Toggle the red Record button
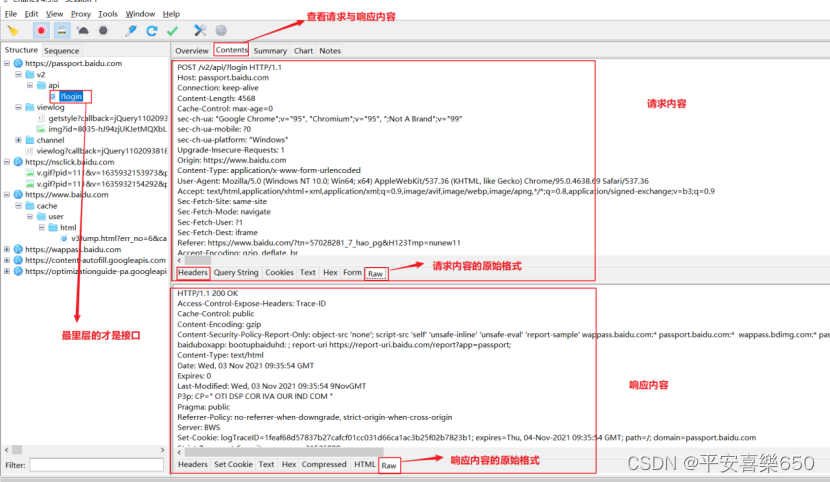830x482 pixels. click(41, 31)
